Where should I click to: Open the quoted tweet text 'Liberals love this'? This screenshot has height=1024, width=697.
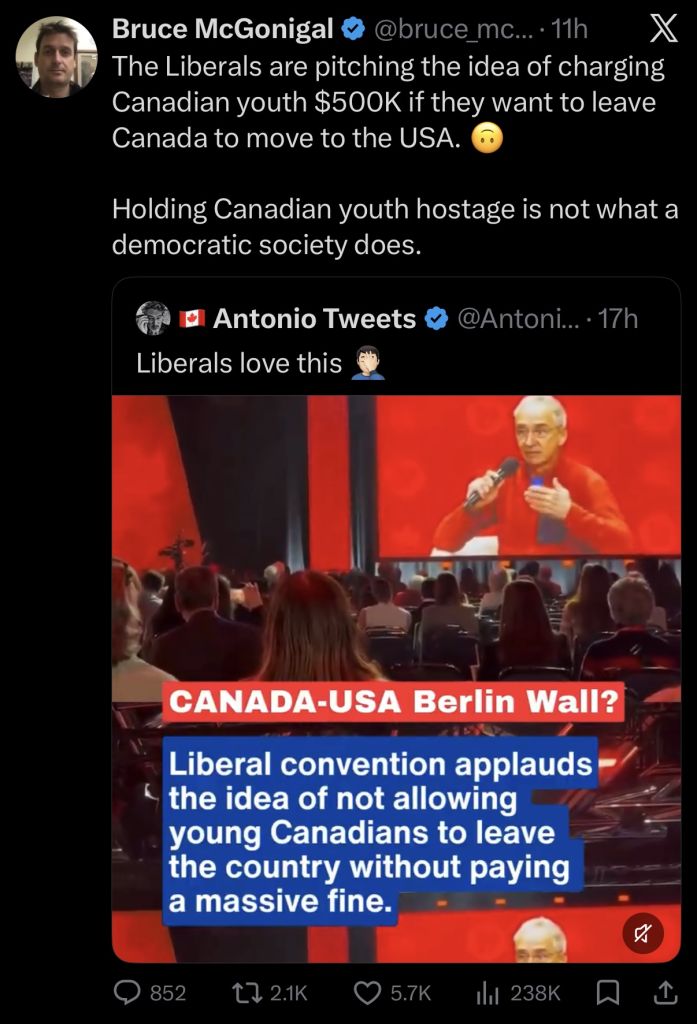tap(239, 363)
